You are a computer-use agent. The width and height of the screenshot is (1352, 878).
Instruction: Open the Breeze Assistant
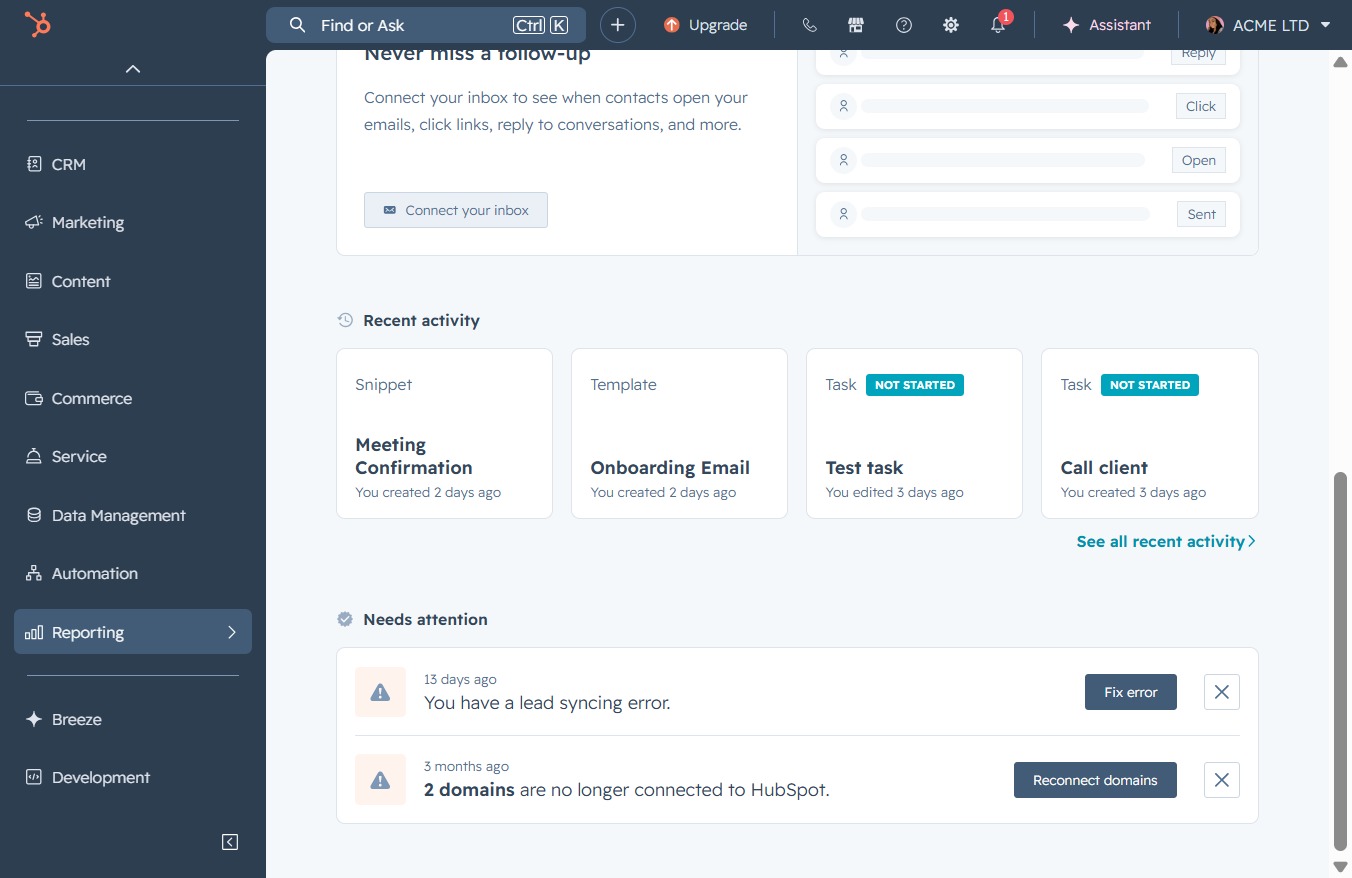pyautogui.click(x=1107, y=25)
